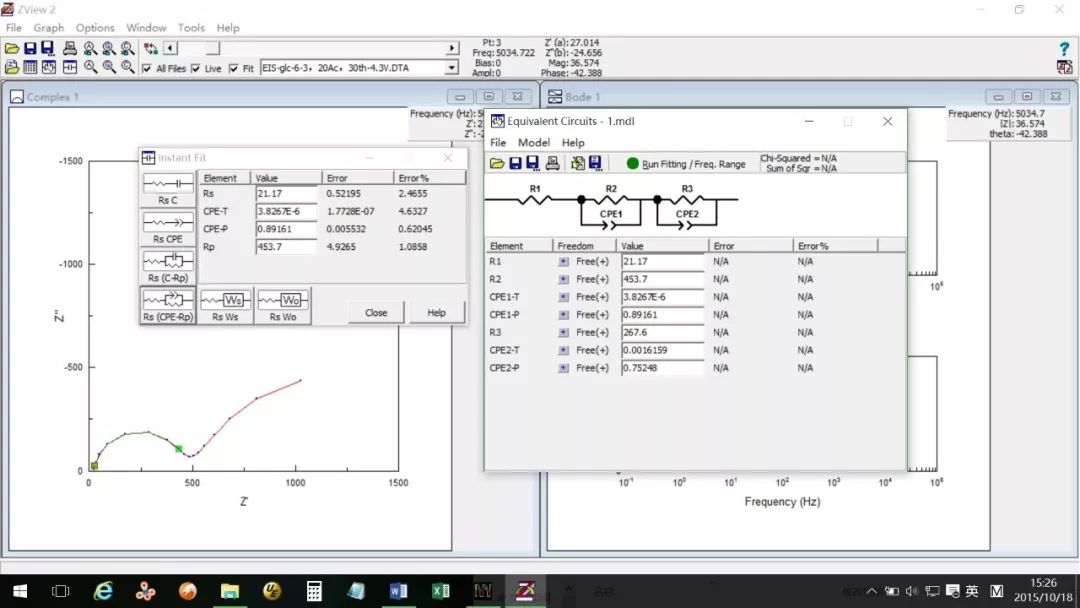Open Help menu in Equivalent Circuits window
The width and height of the screenshot is (1080, 608).
573,143
